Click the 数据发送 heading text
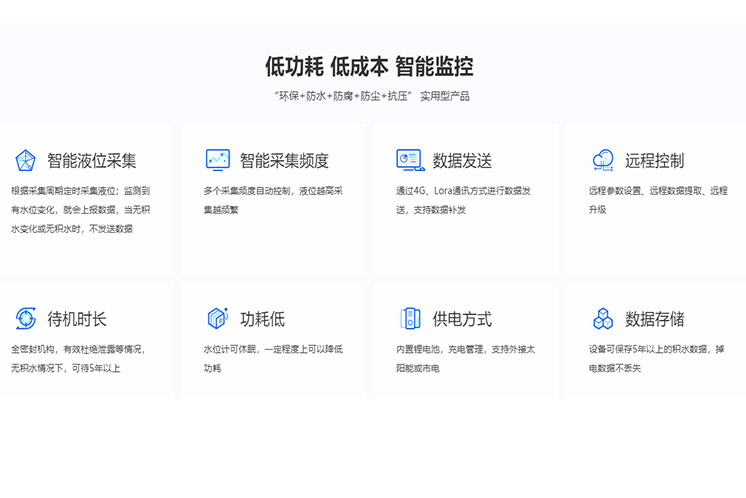This screenshot has width=746, height=498. [462, 161]
